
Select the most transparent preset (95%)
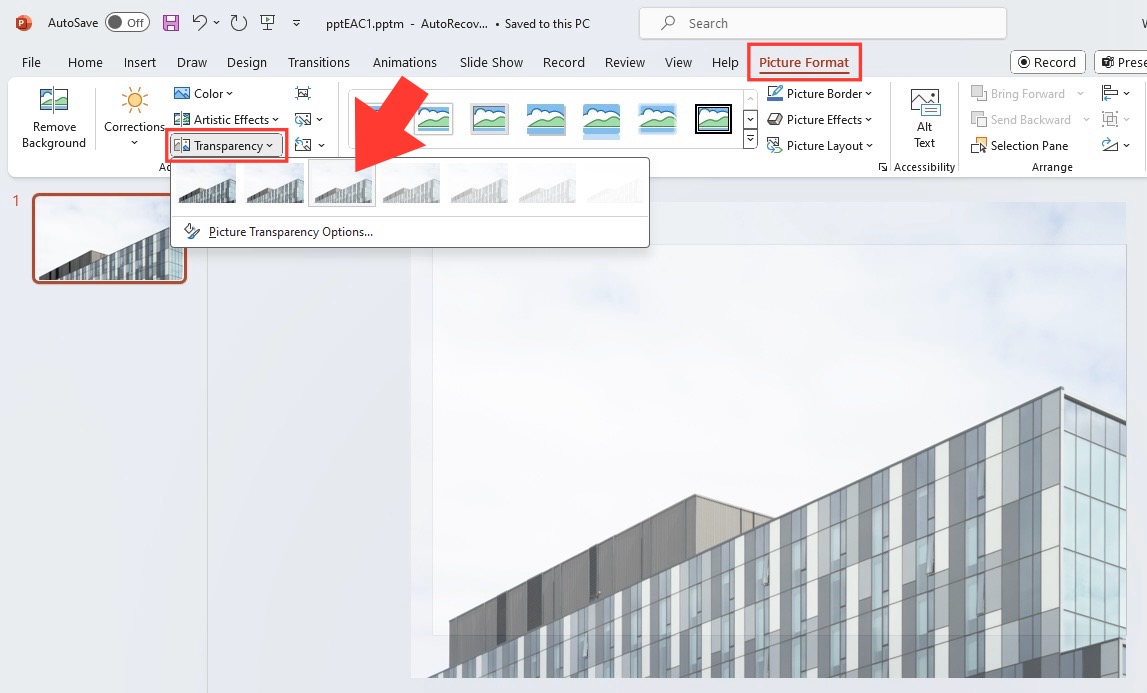click(x=615, y=183)
